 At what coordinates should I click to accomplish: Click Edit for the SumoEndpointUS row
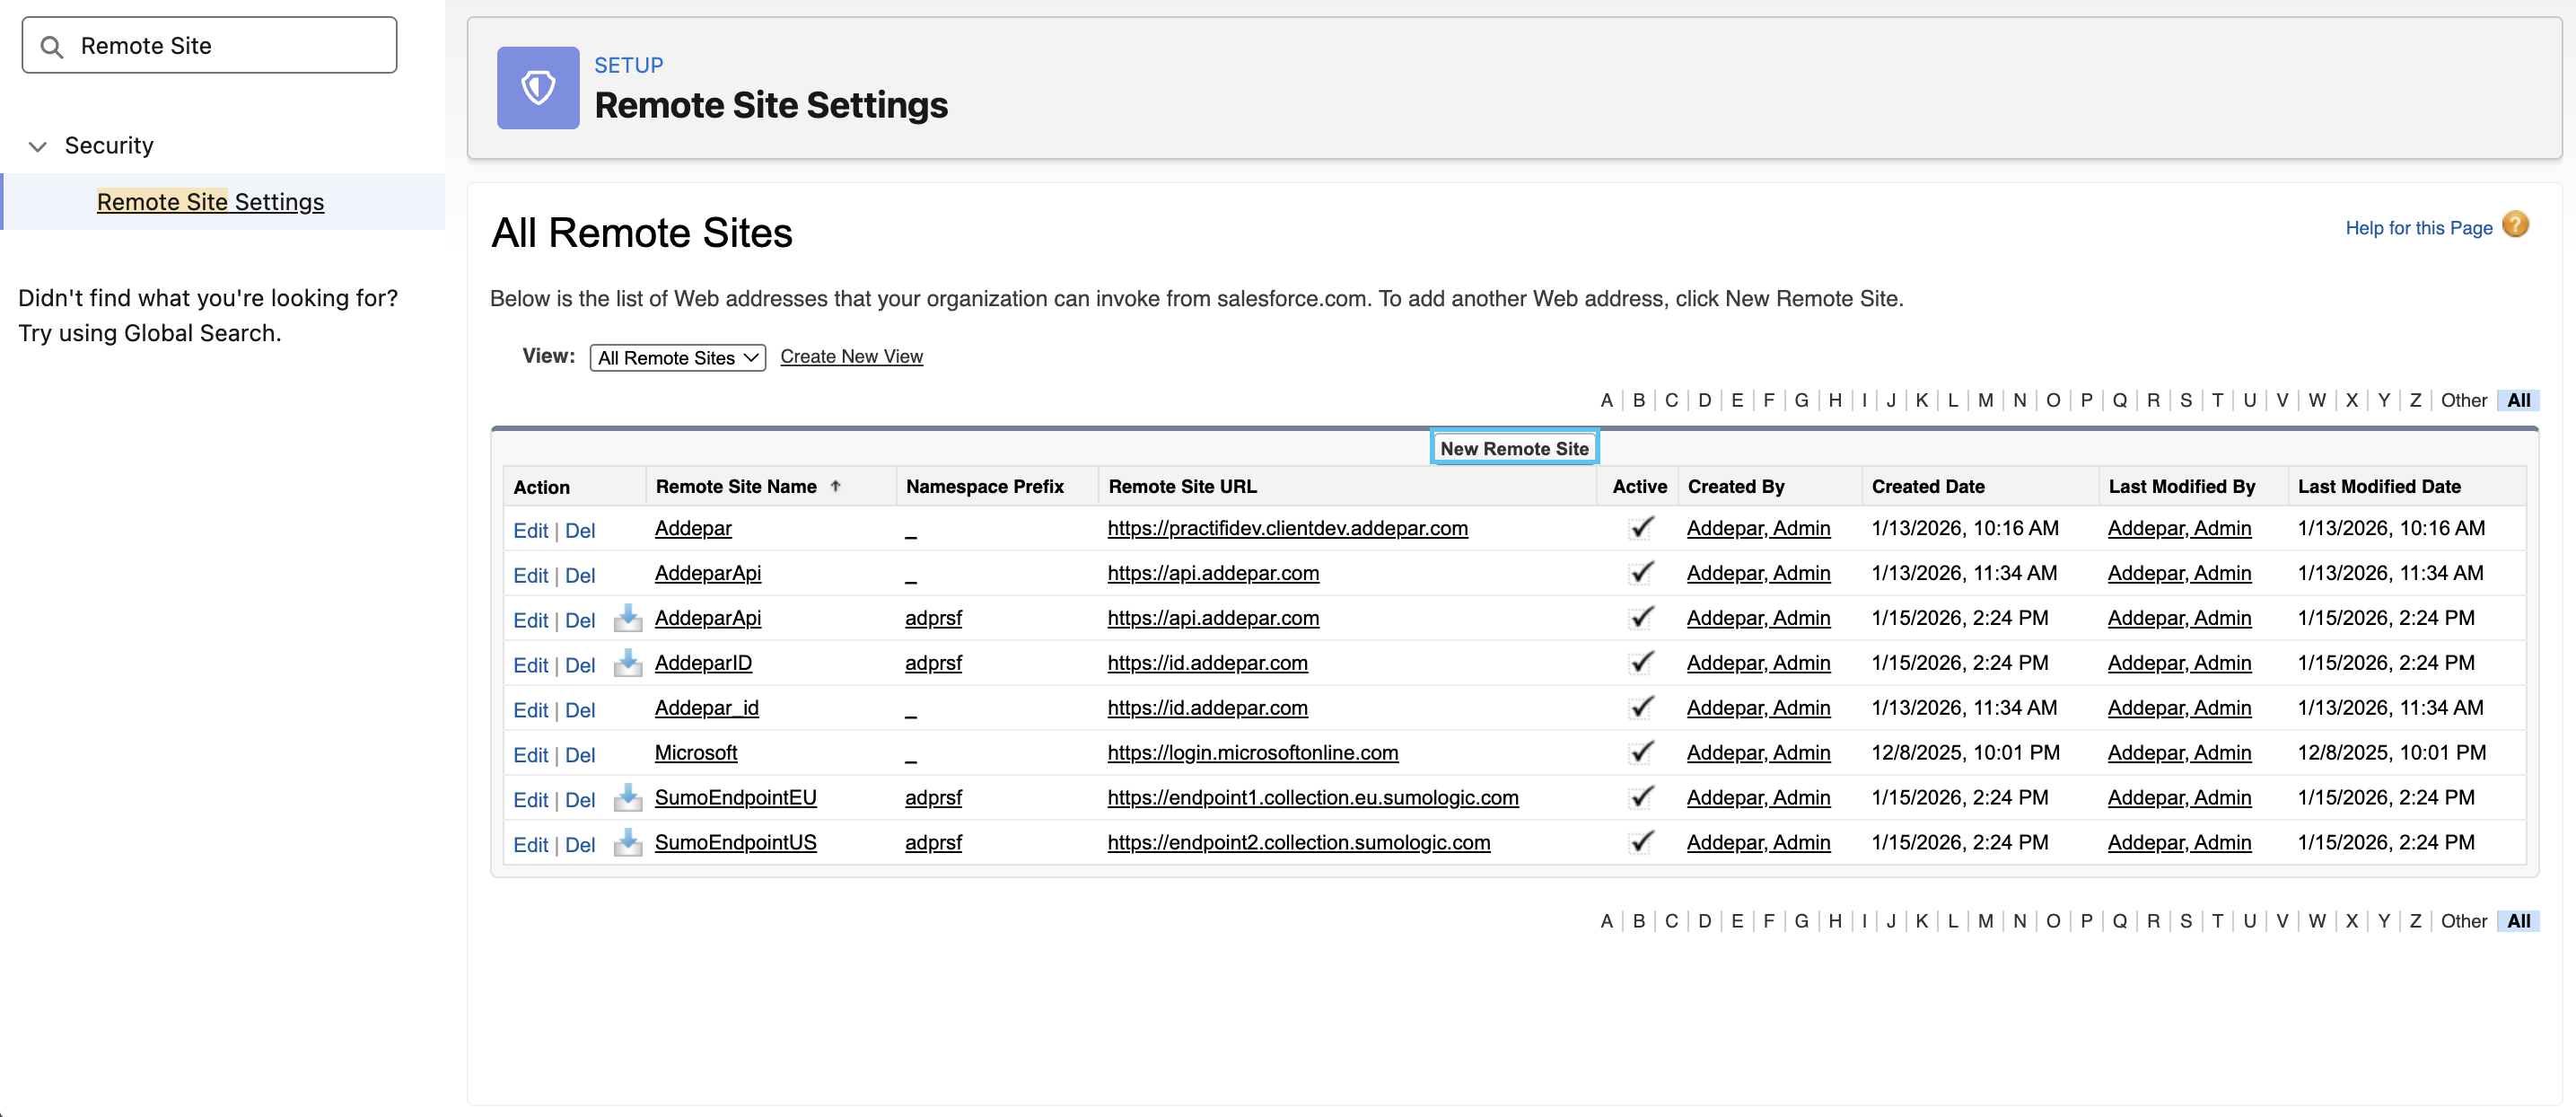[530, 845]
